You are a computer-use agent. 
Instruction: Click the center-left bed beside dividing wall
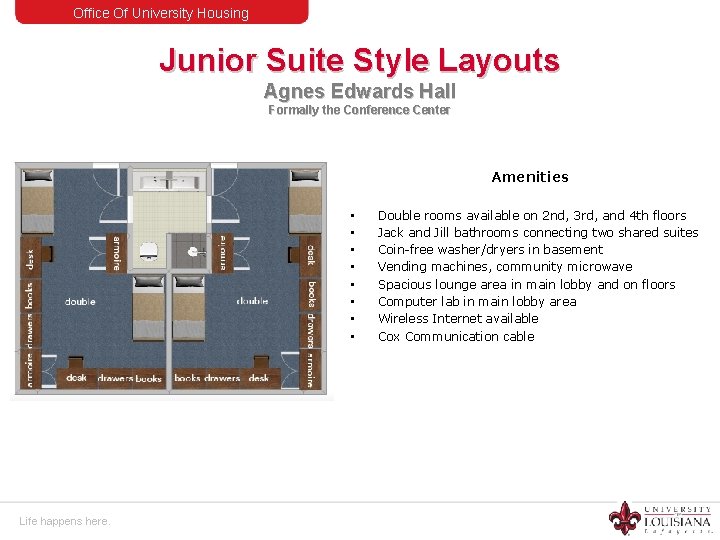click(148, 308)
